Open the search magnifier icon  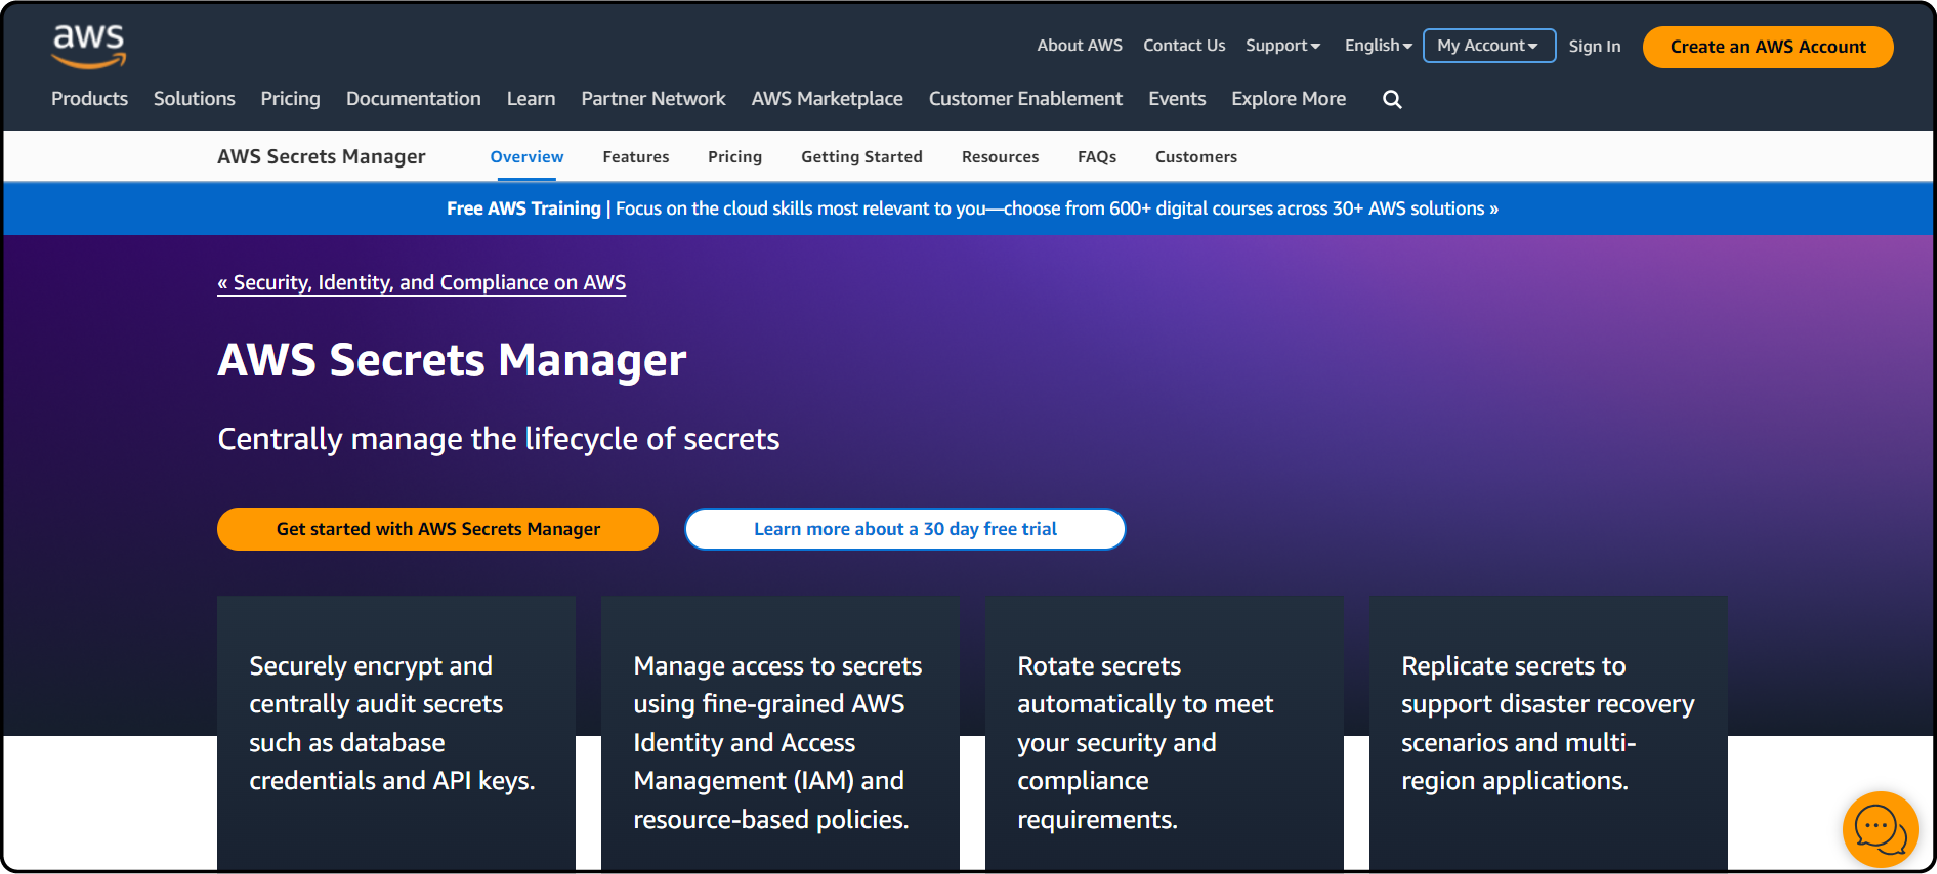coord(1392,99)
